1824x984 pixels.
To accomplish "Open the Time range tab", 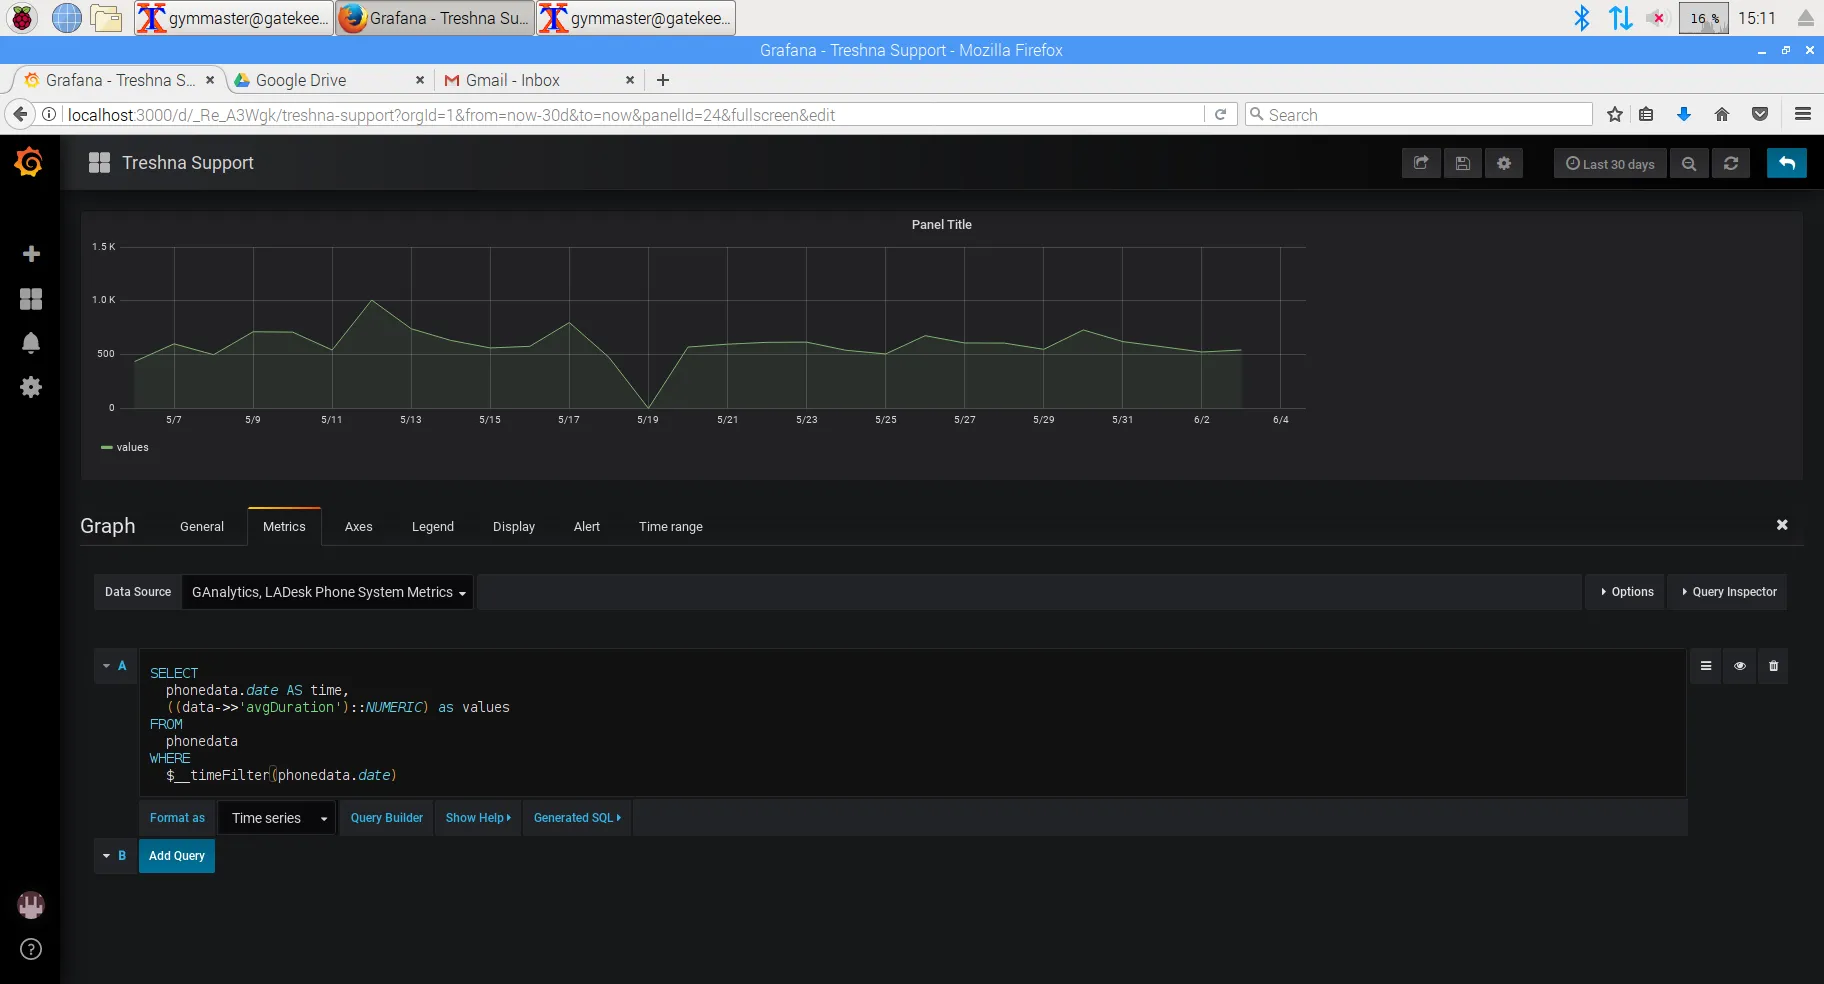I will (x=671, y=527).
